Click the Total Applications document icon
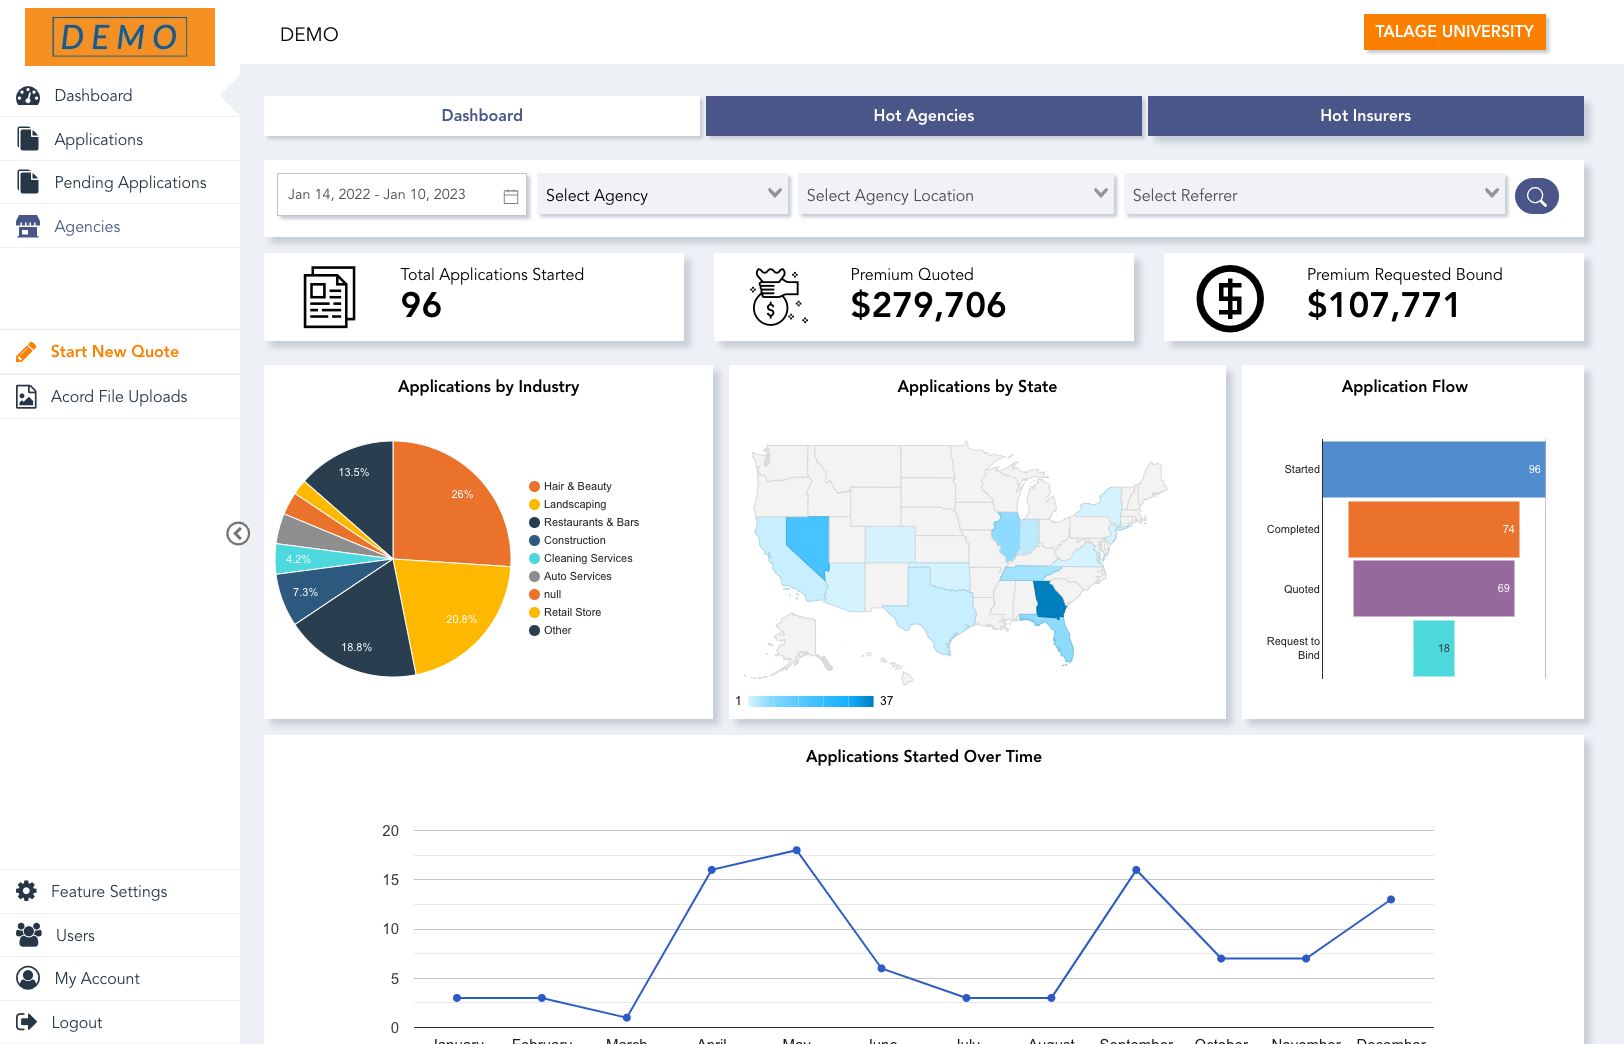The width and height of the screenshot is (1624, 1044). [x=329, y=297]
